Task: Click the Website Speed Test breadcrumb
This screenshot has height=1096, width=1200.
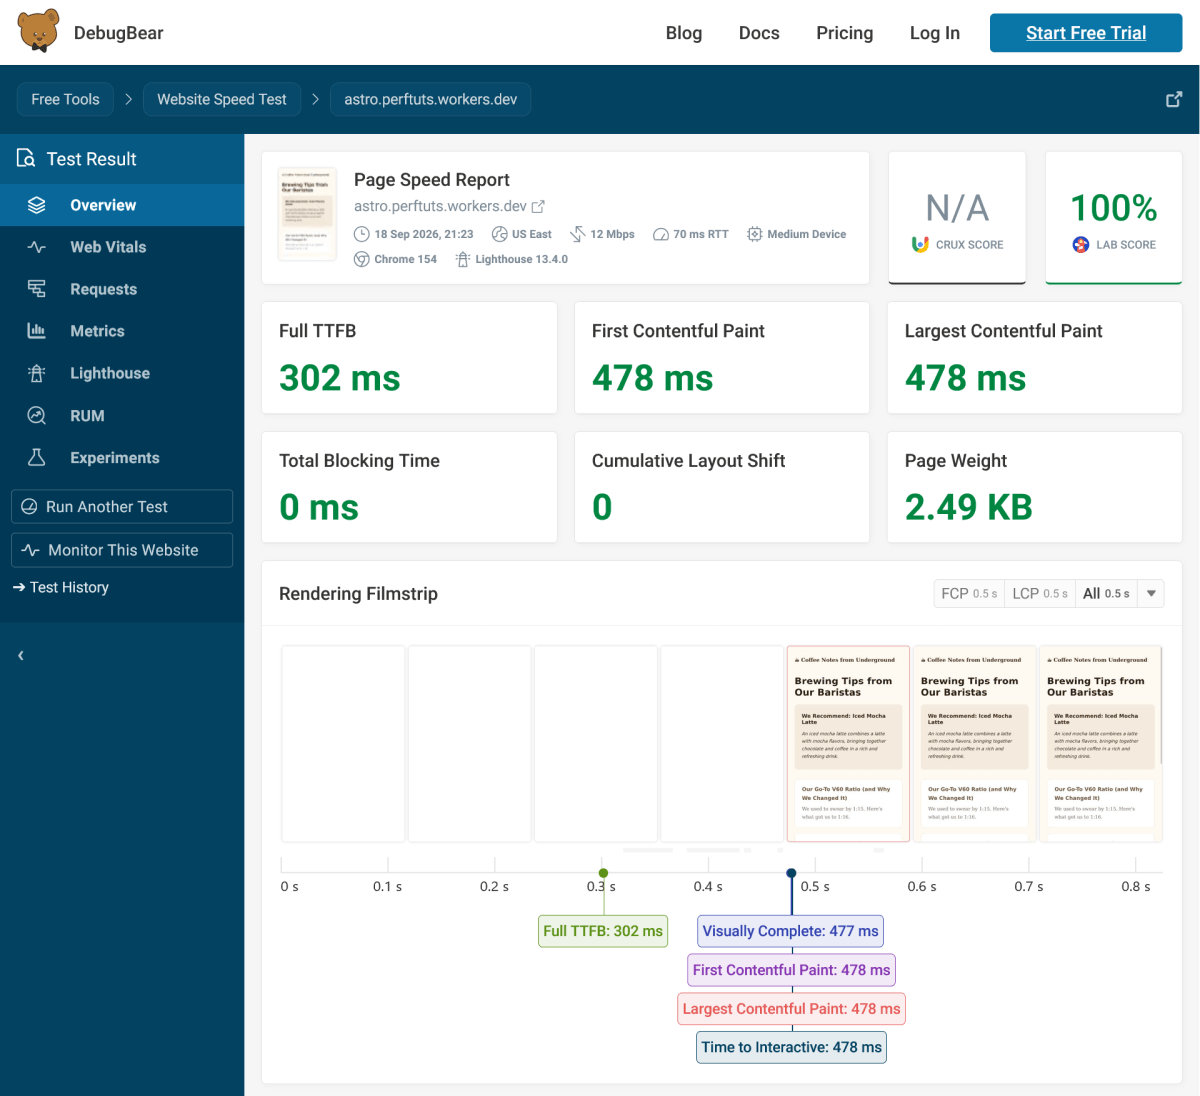Action: pyautogui.click(x=222, y=99)
